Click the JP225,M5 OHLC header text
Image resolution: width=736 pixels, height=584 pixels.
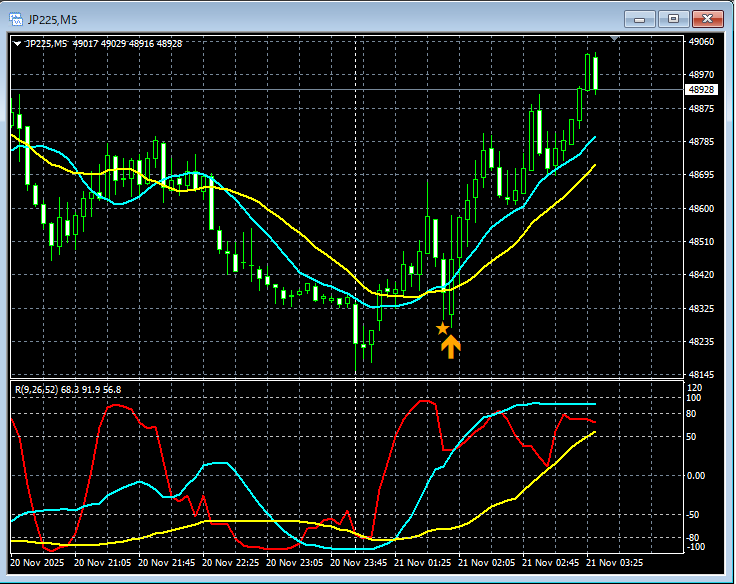104,44
